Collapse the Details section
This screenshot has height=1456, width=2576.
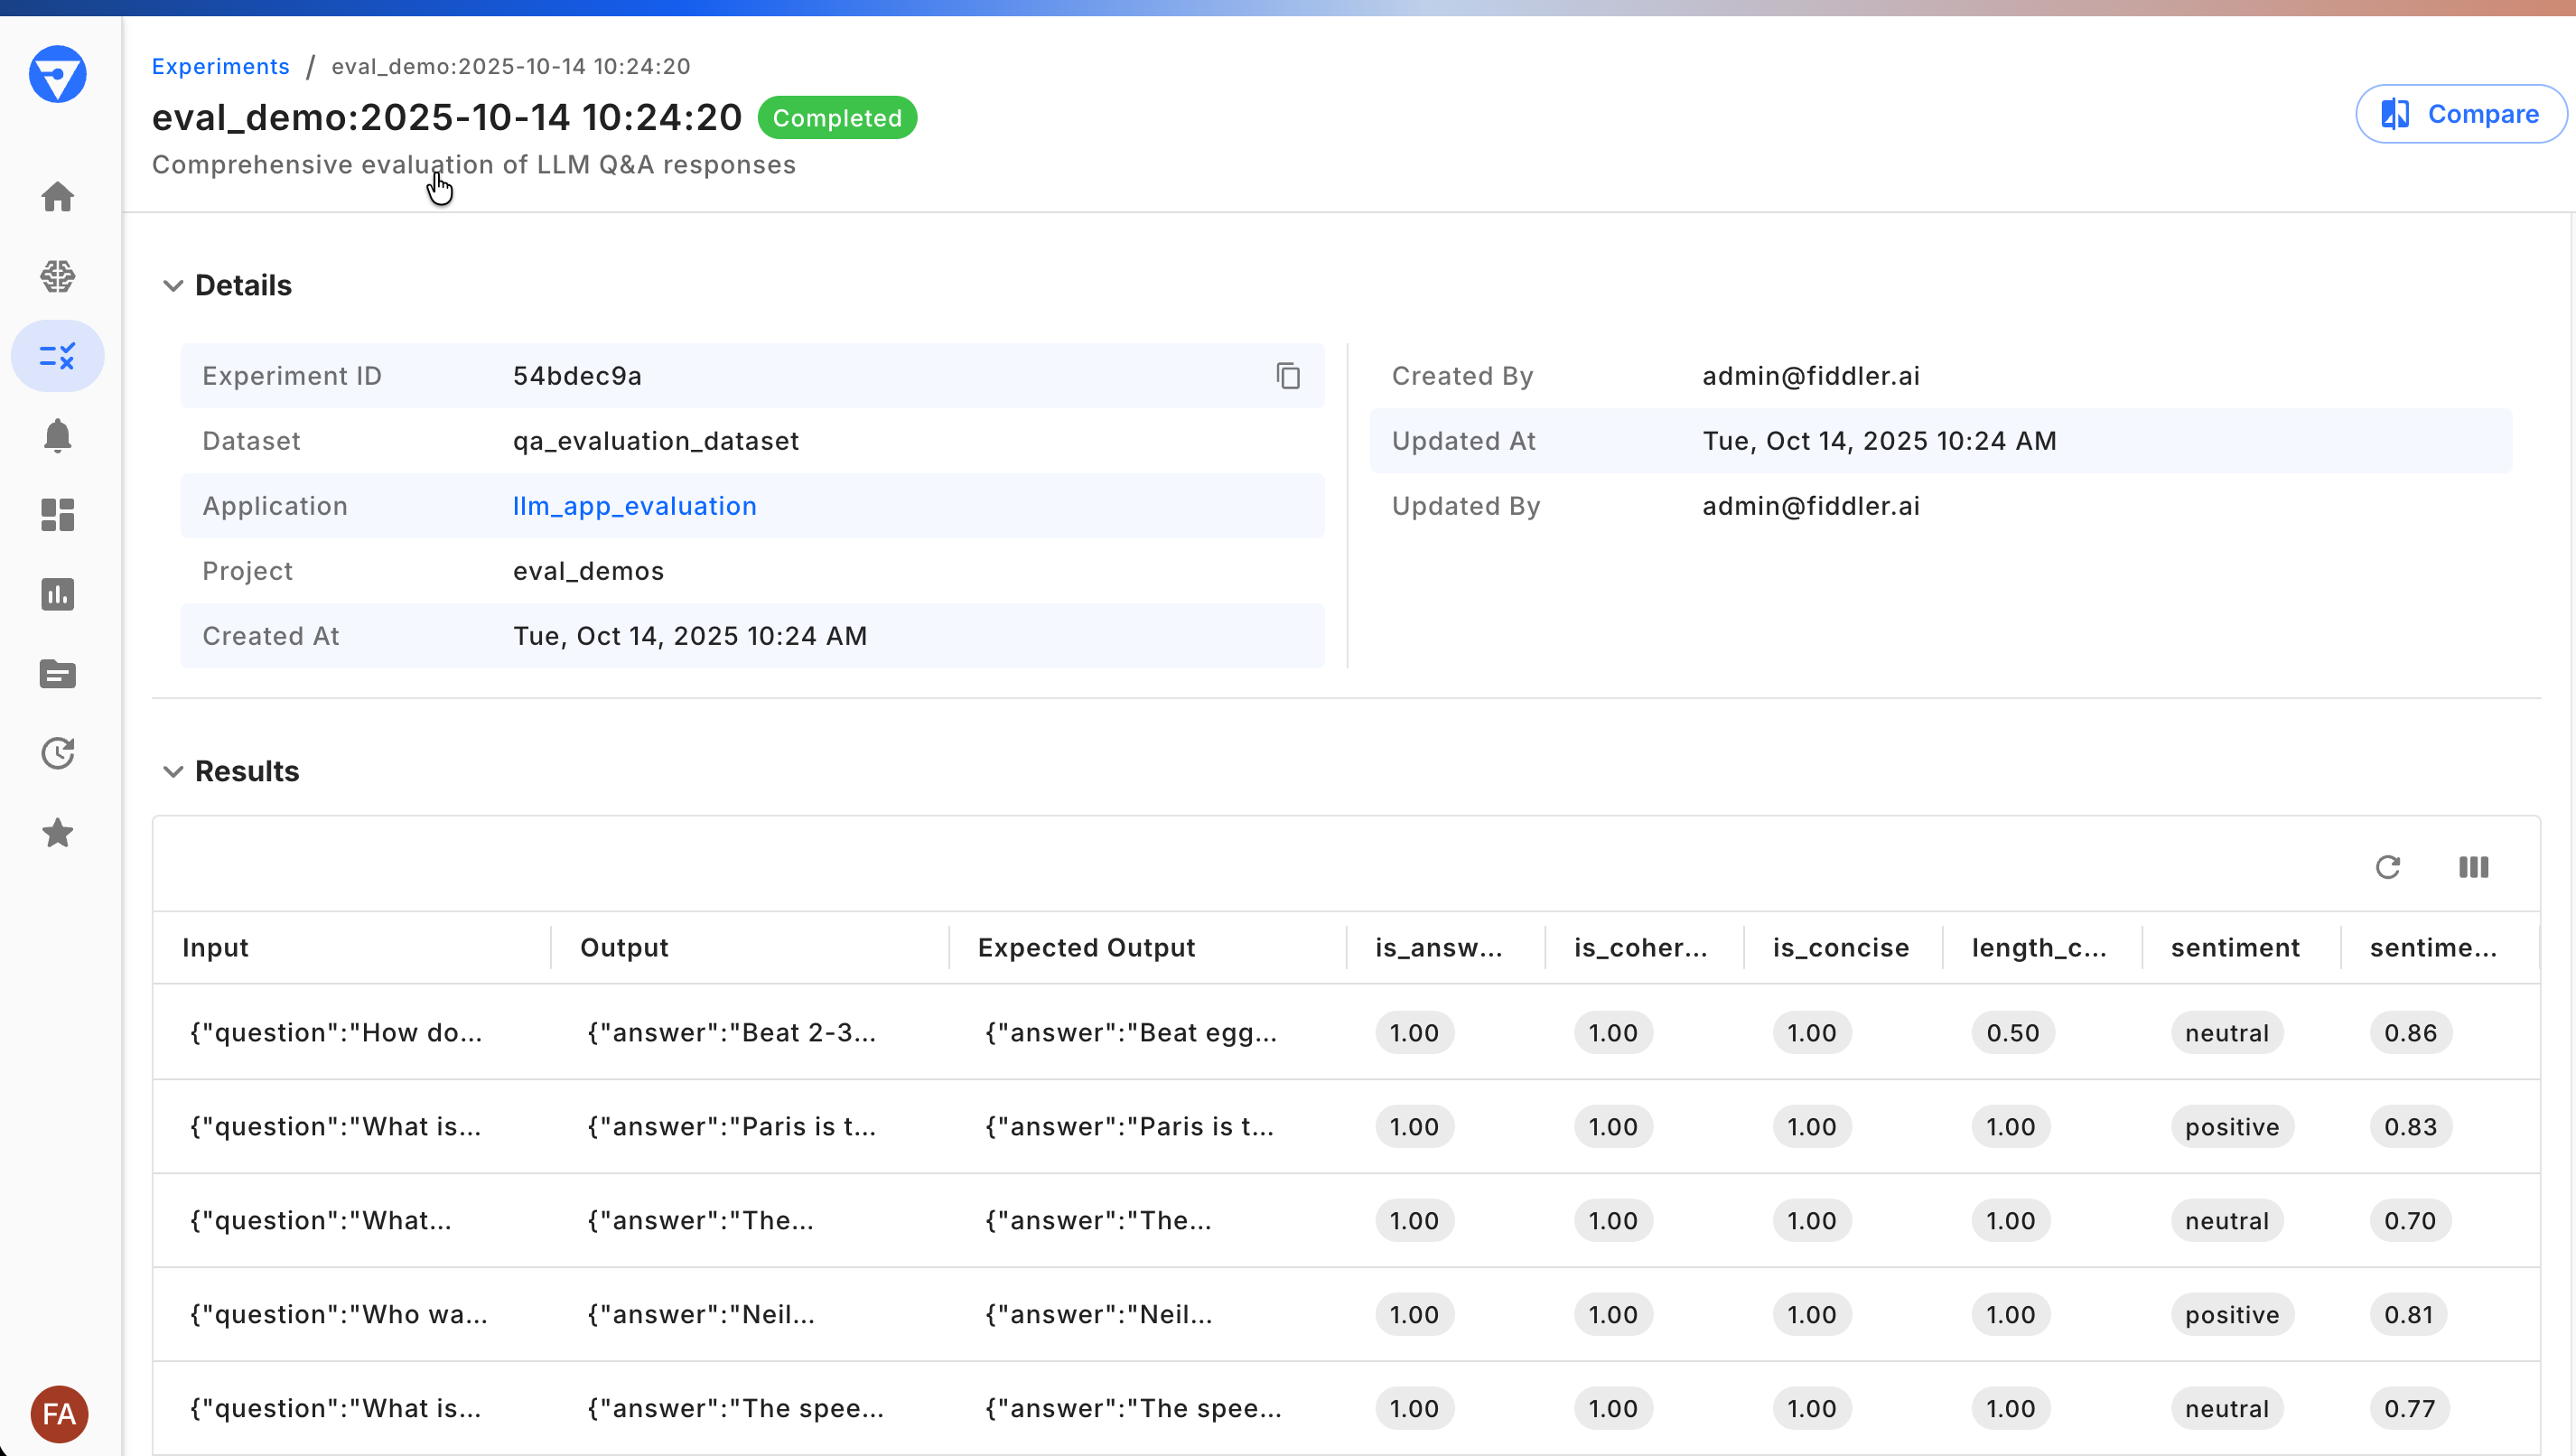[x=172, y=285]
